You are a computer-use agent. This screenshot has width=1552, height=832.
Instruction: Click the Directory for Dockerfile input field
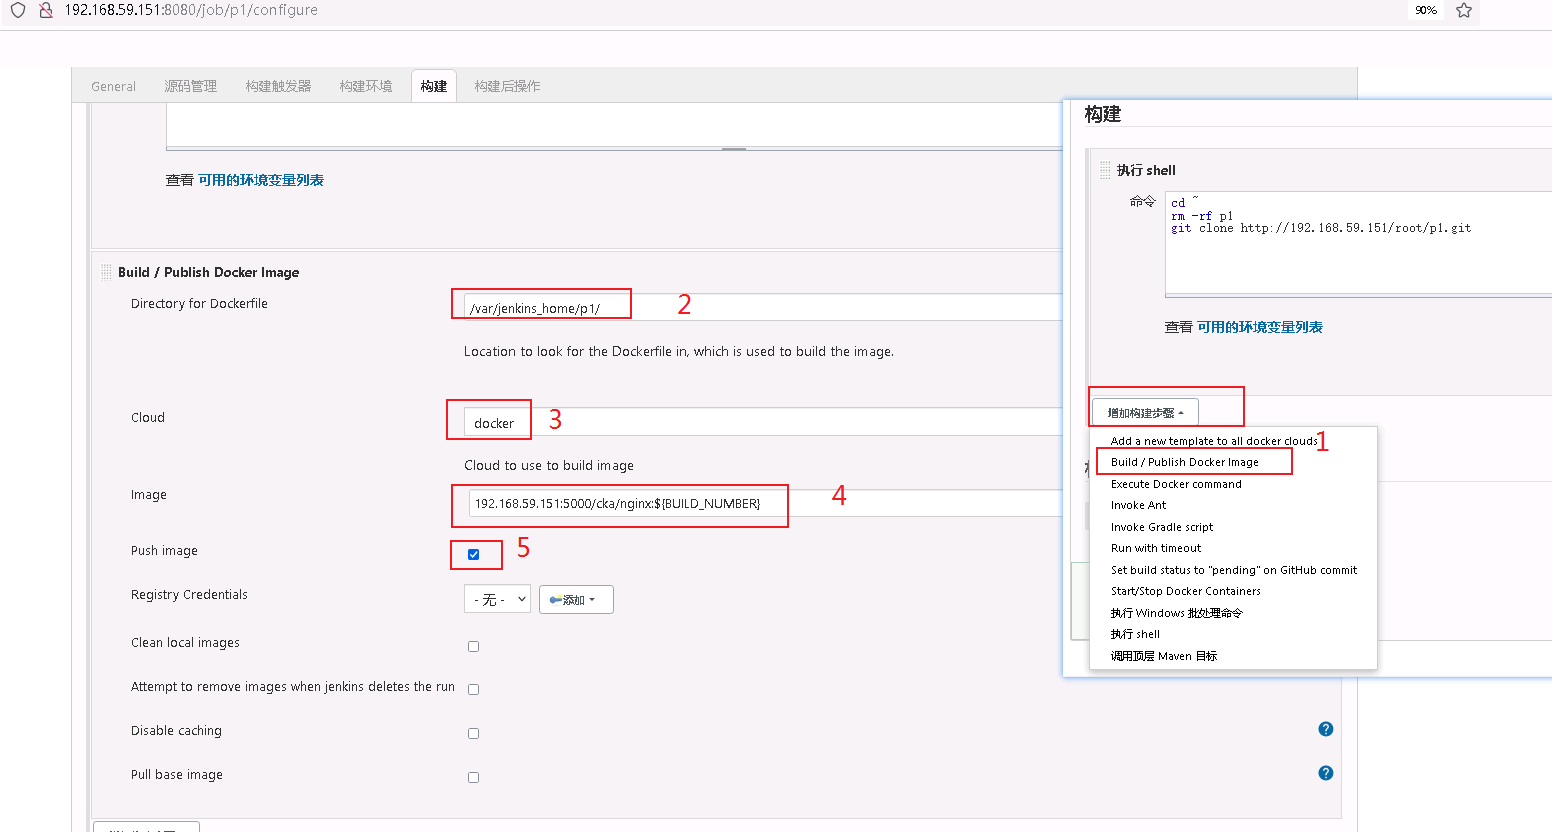[763, 307]
